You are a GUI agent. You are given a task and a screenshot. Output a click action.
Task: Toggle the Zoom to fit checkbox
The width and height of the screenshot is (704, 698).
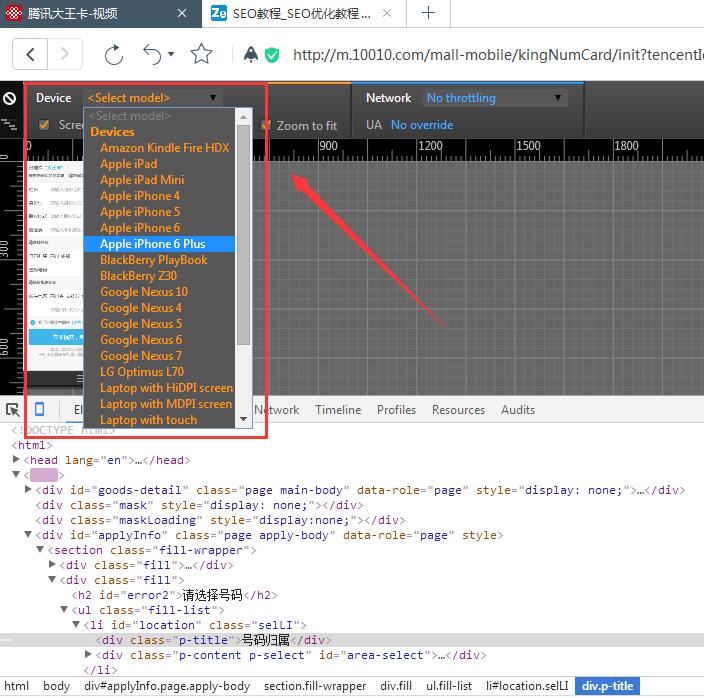pyautogui.click(x=267, y=126)
